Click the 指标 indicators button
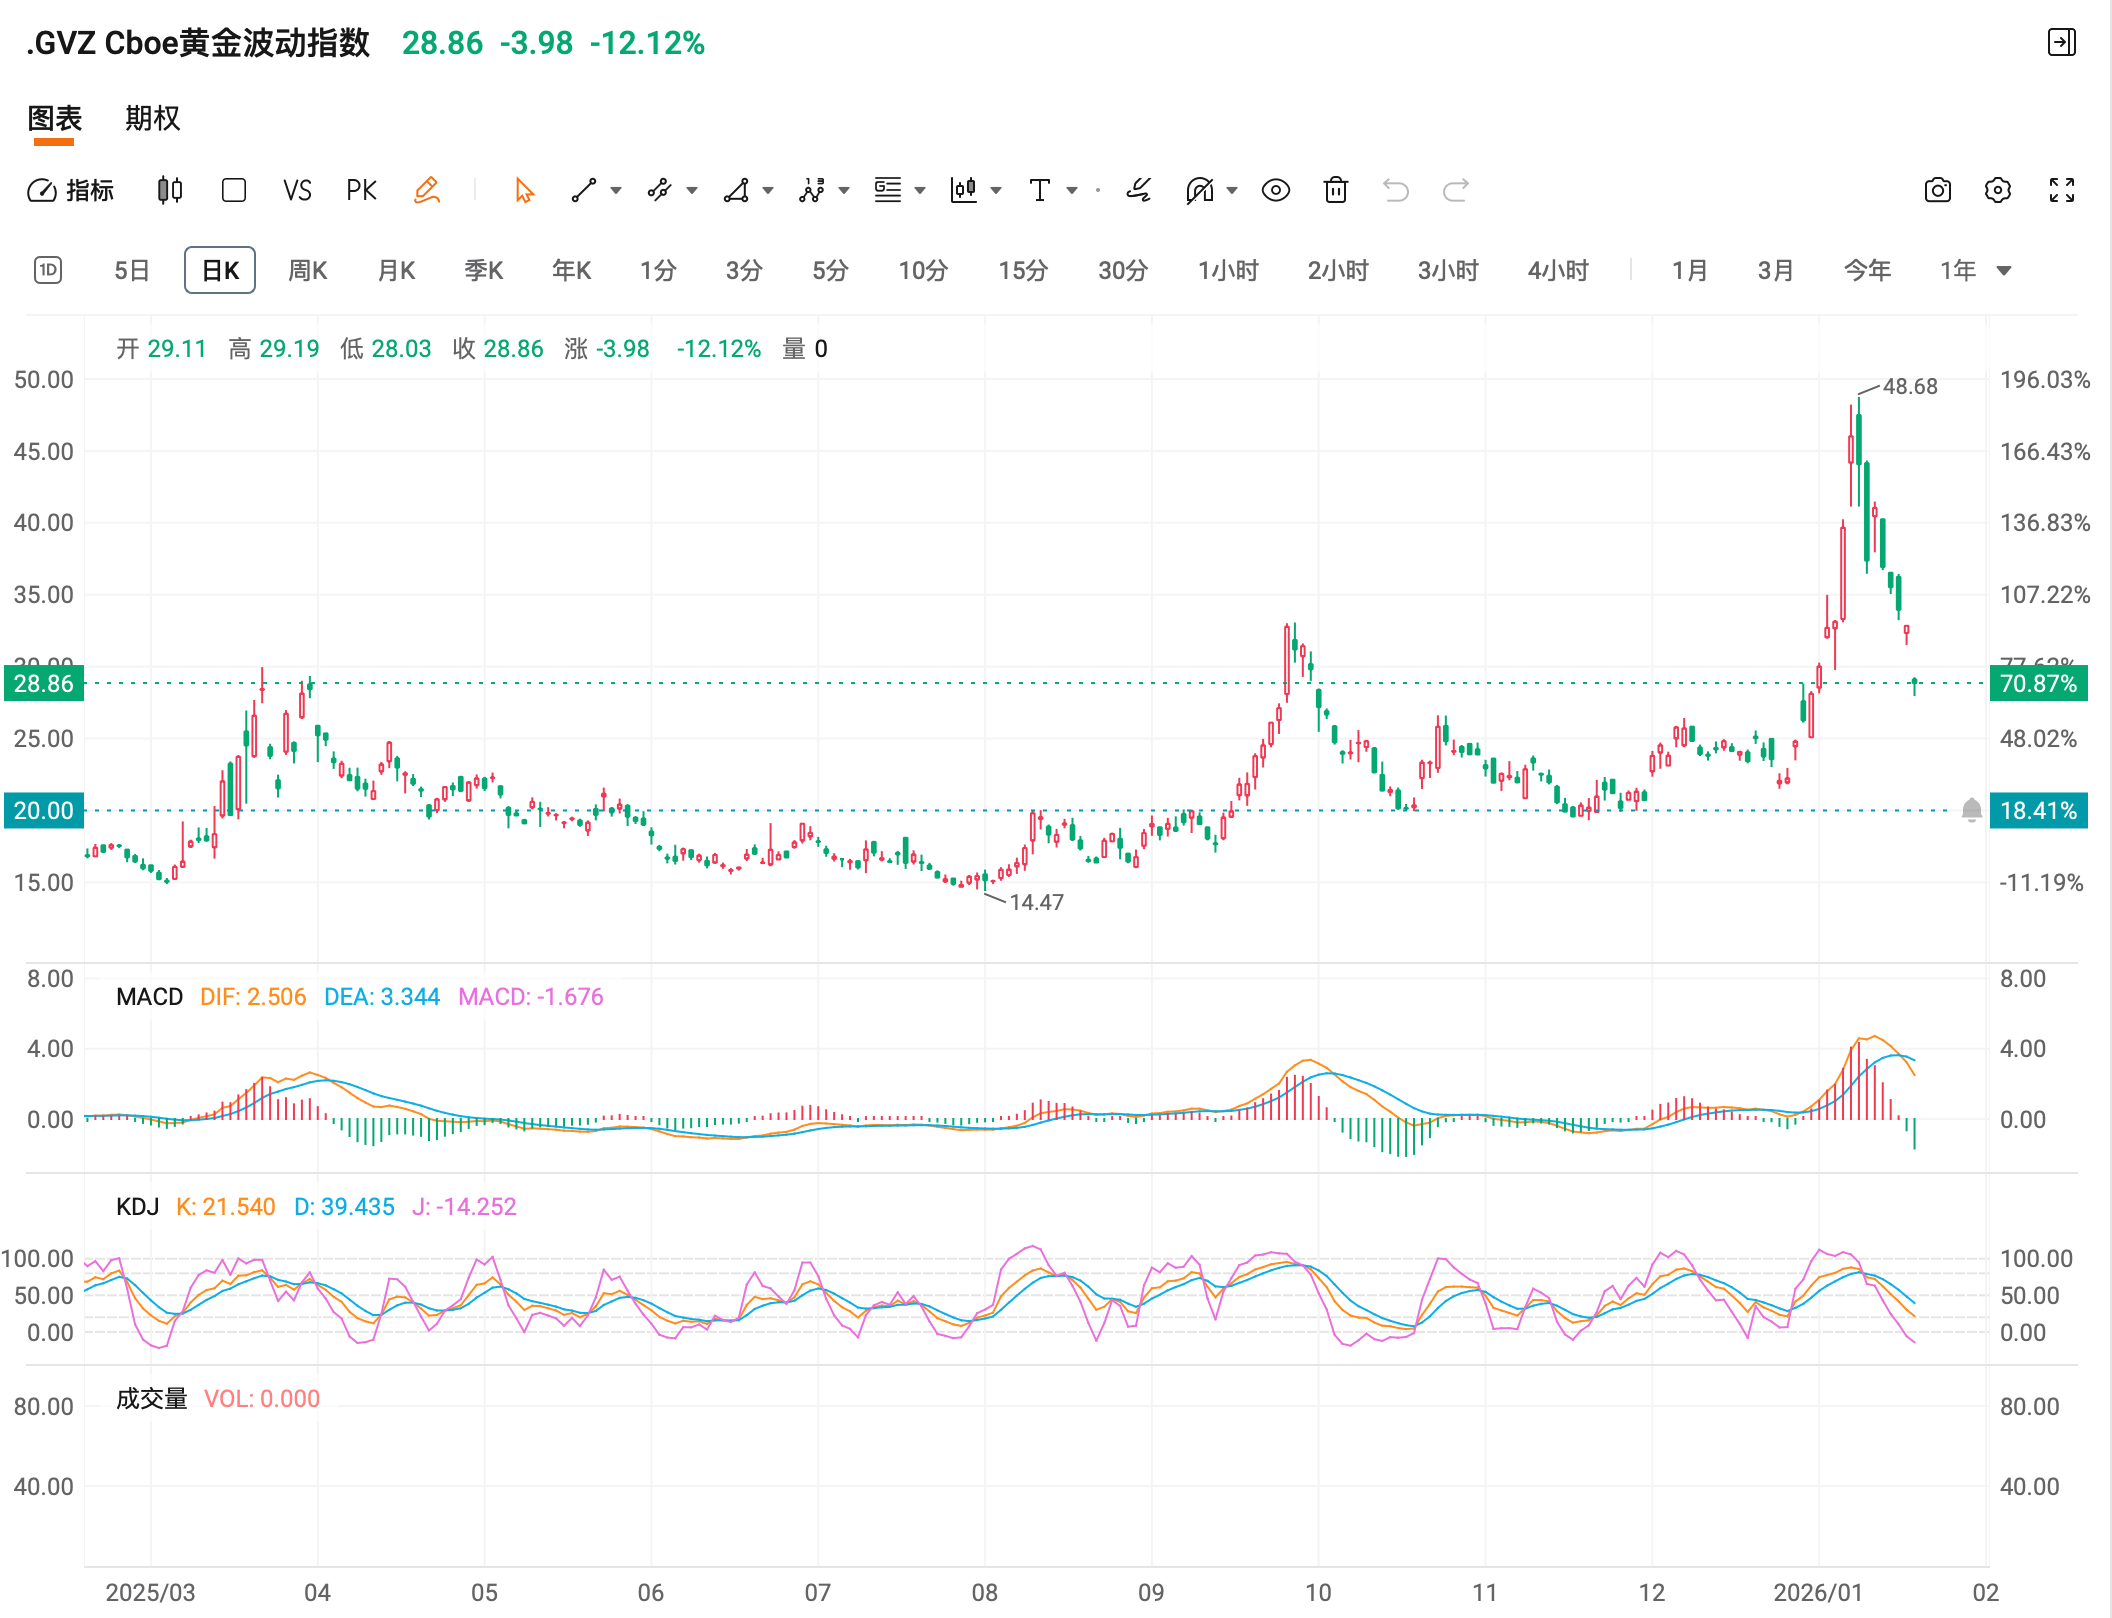2112x1618 pixels. click(71, 190)
